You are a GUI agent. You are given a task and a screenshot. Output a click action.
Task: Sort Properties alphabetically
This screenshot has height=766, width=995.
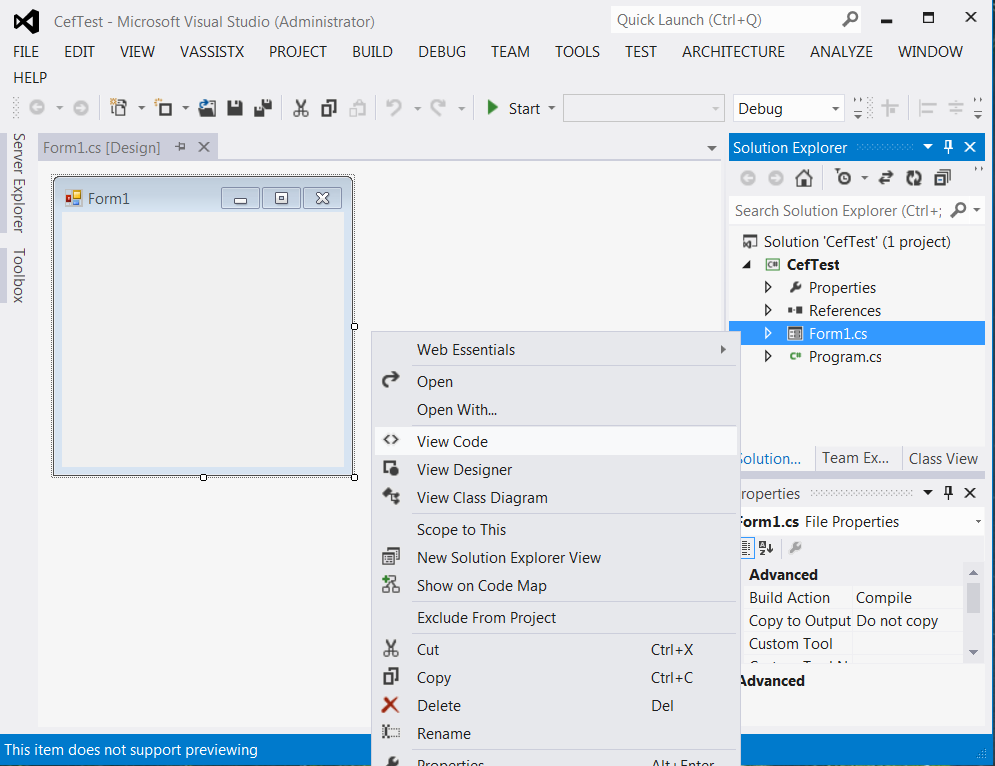766,547
